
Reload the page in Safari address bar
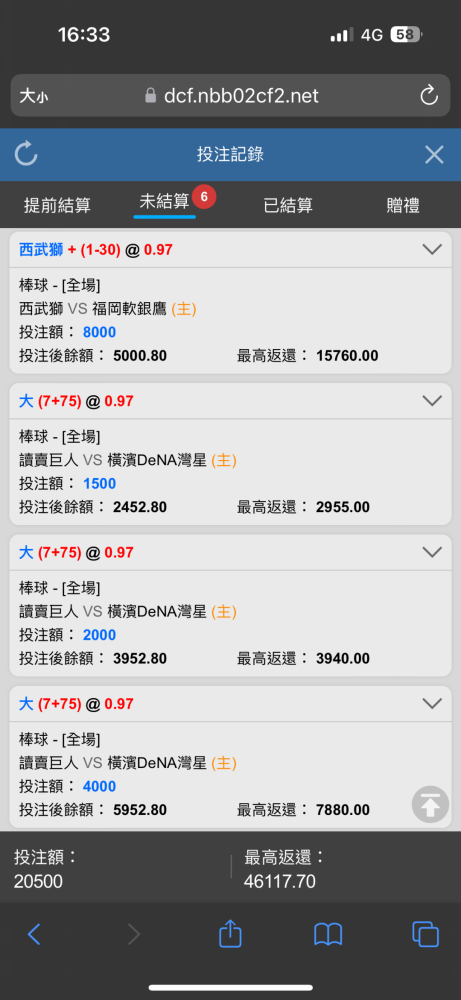click(429, 96)
